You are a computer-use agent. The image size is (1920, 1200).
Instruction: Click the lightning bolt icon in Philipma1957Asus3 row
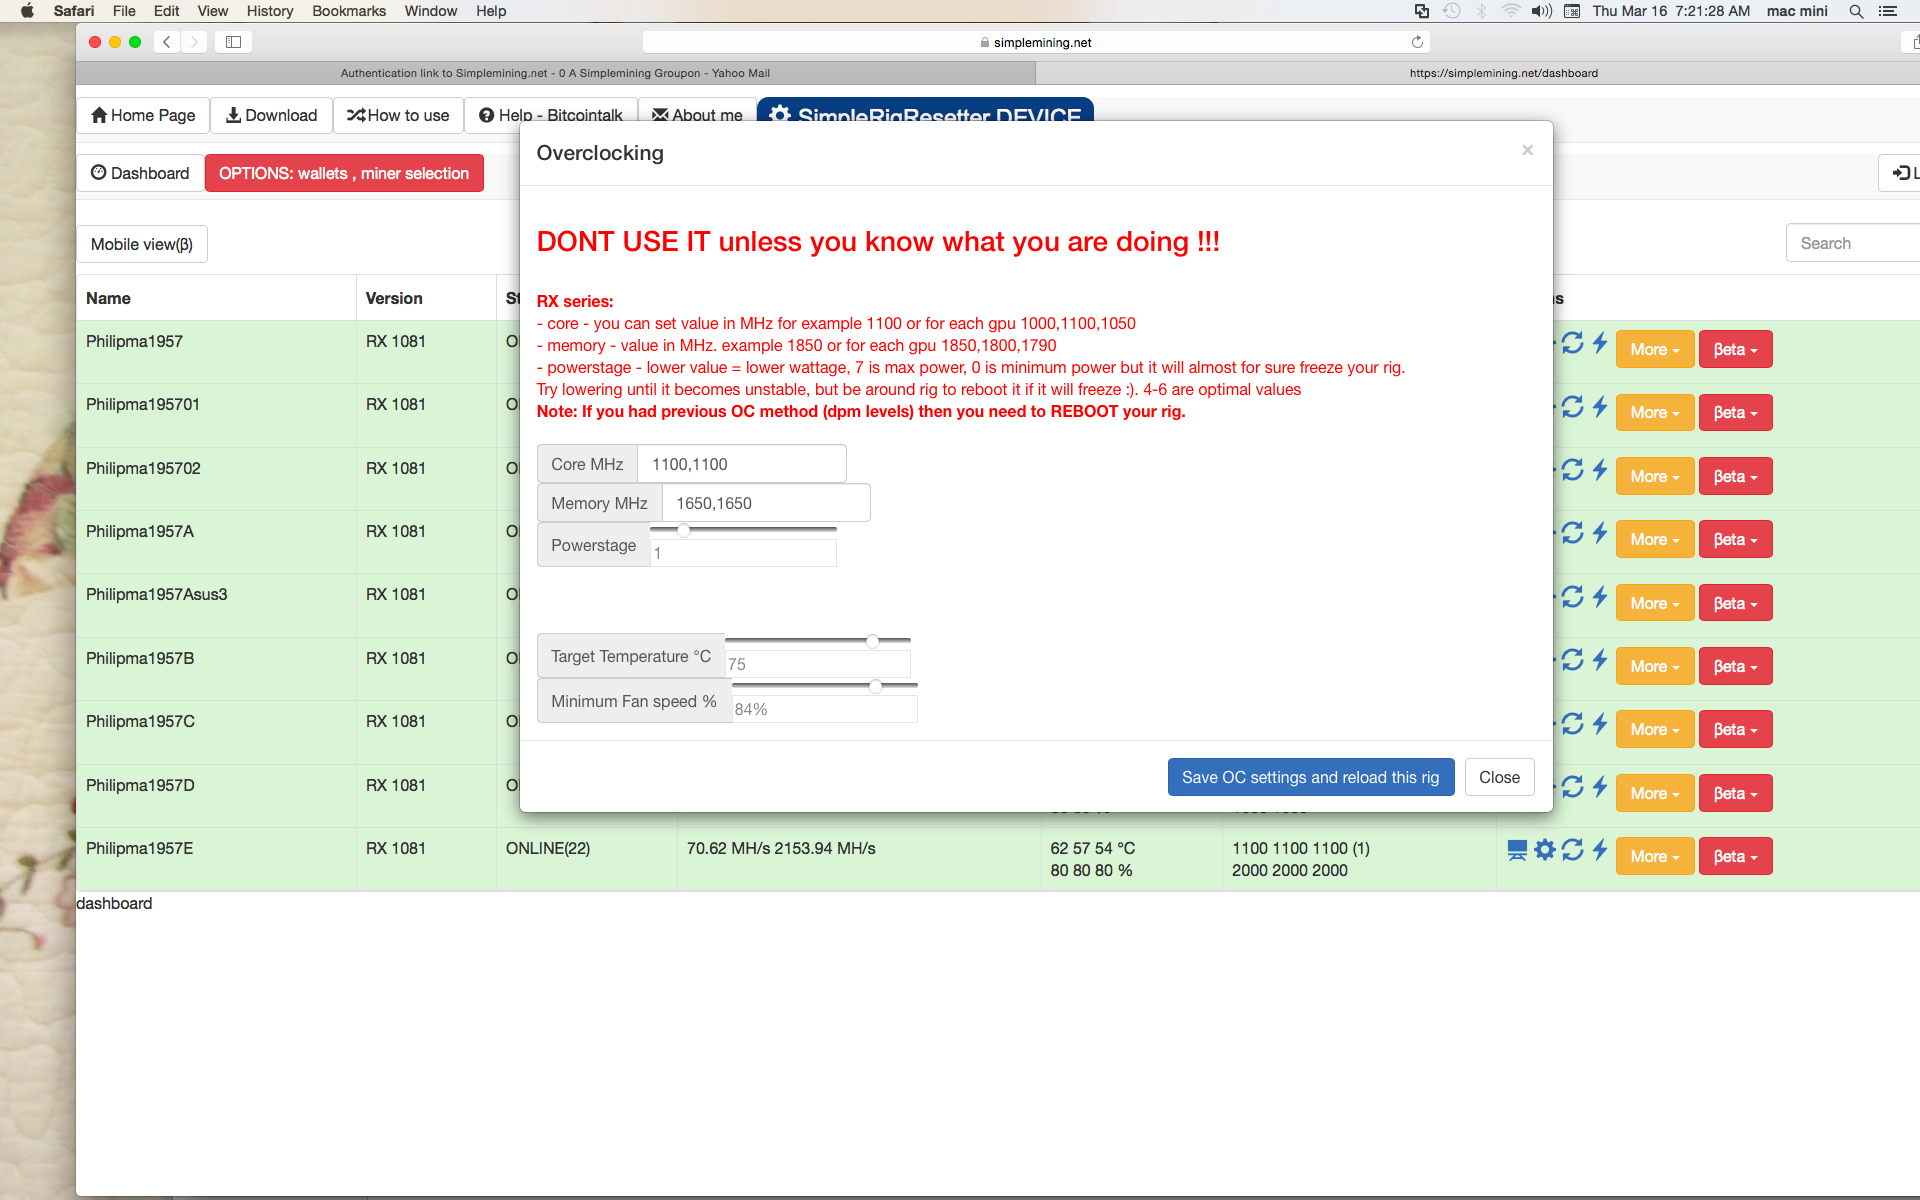point(1600,596)
